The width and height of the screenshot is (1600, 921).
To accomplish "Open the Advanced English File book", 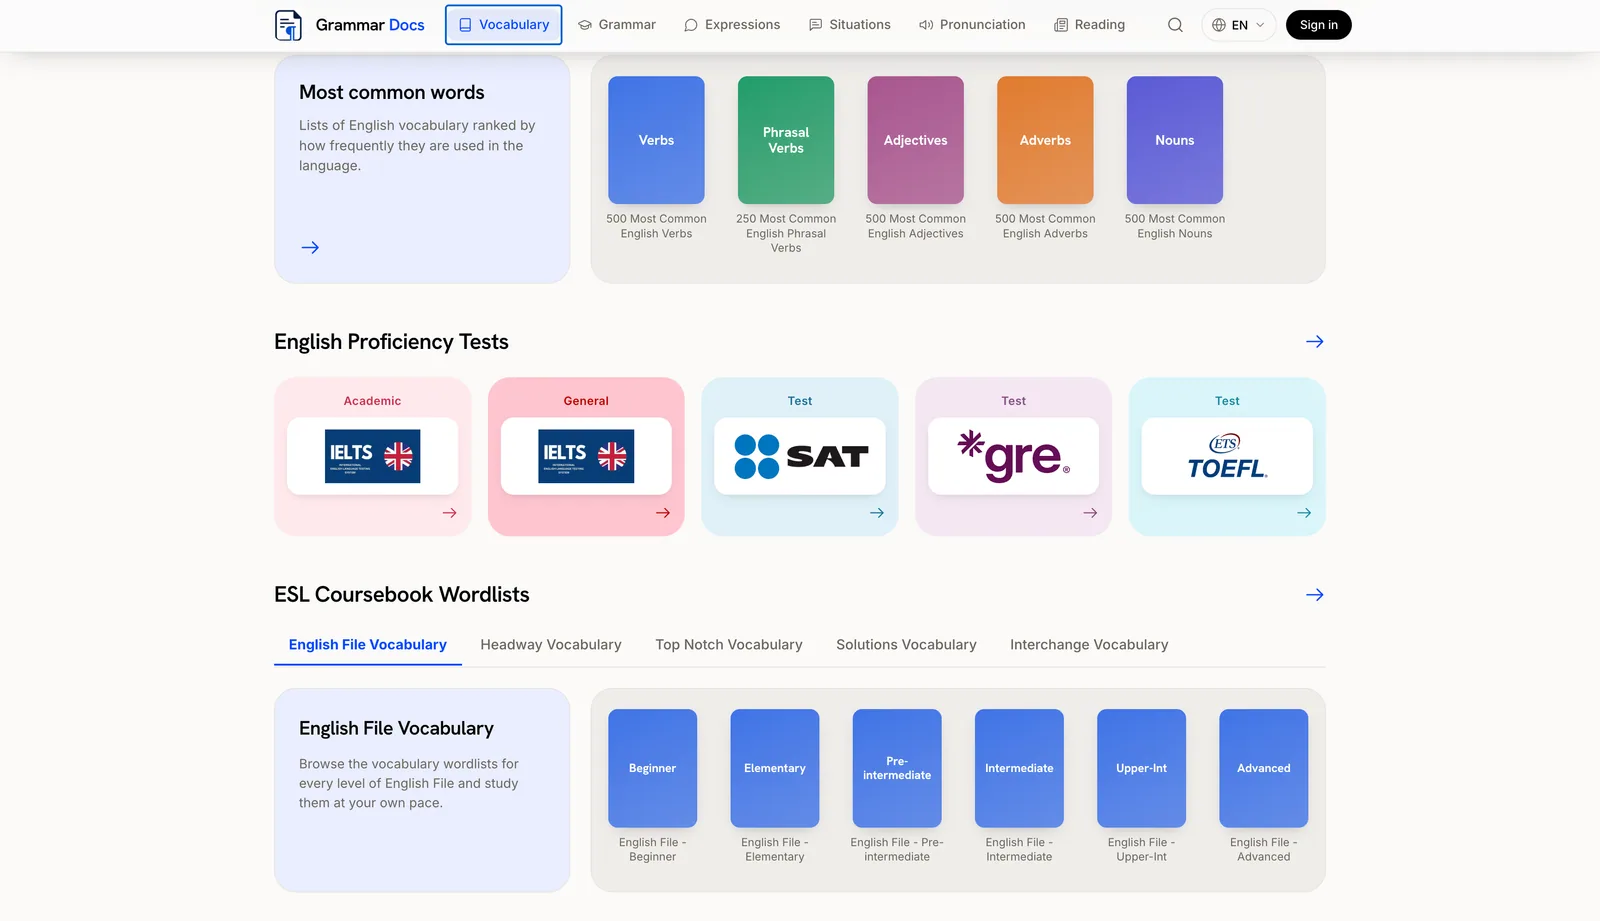I will click(1264, 768).
